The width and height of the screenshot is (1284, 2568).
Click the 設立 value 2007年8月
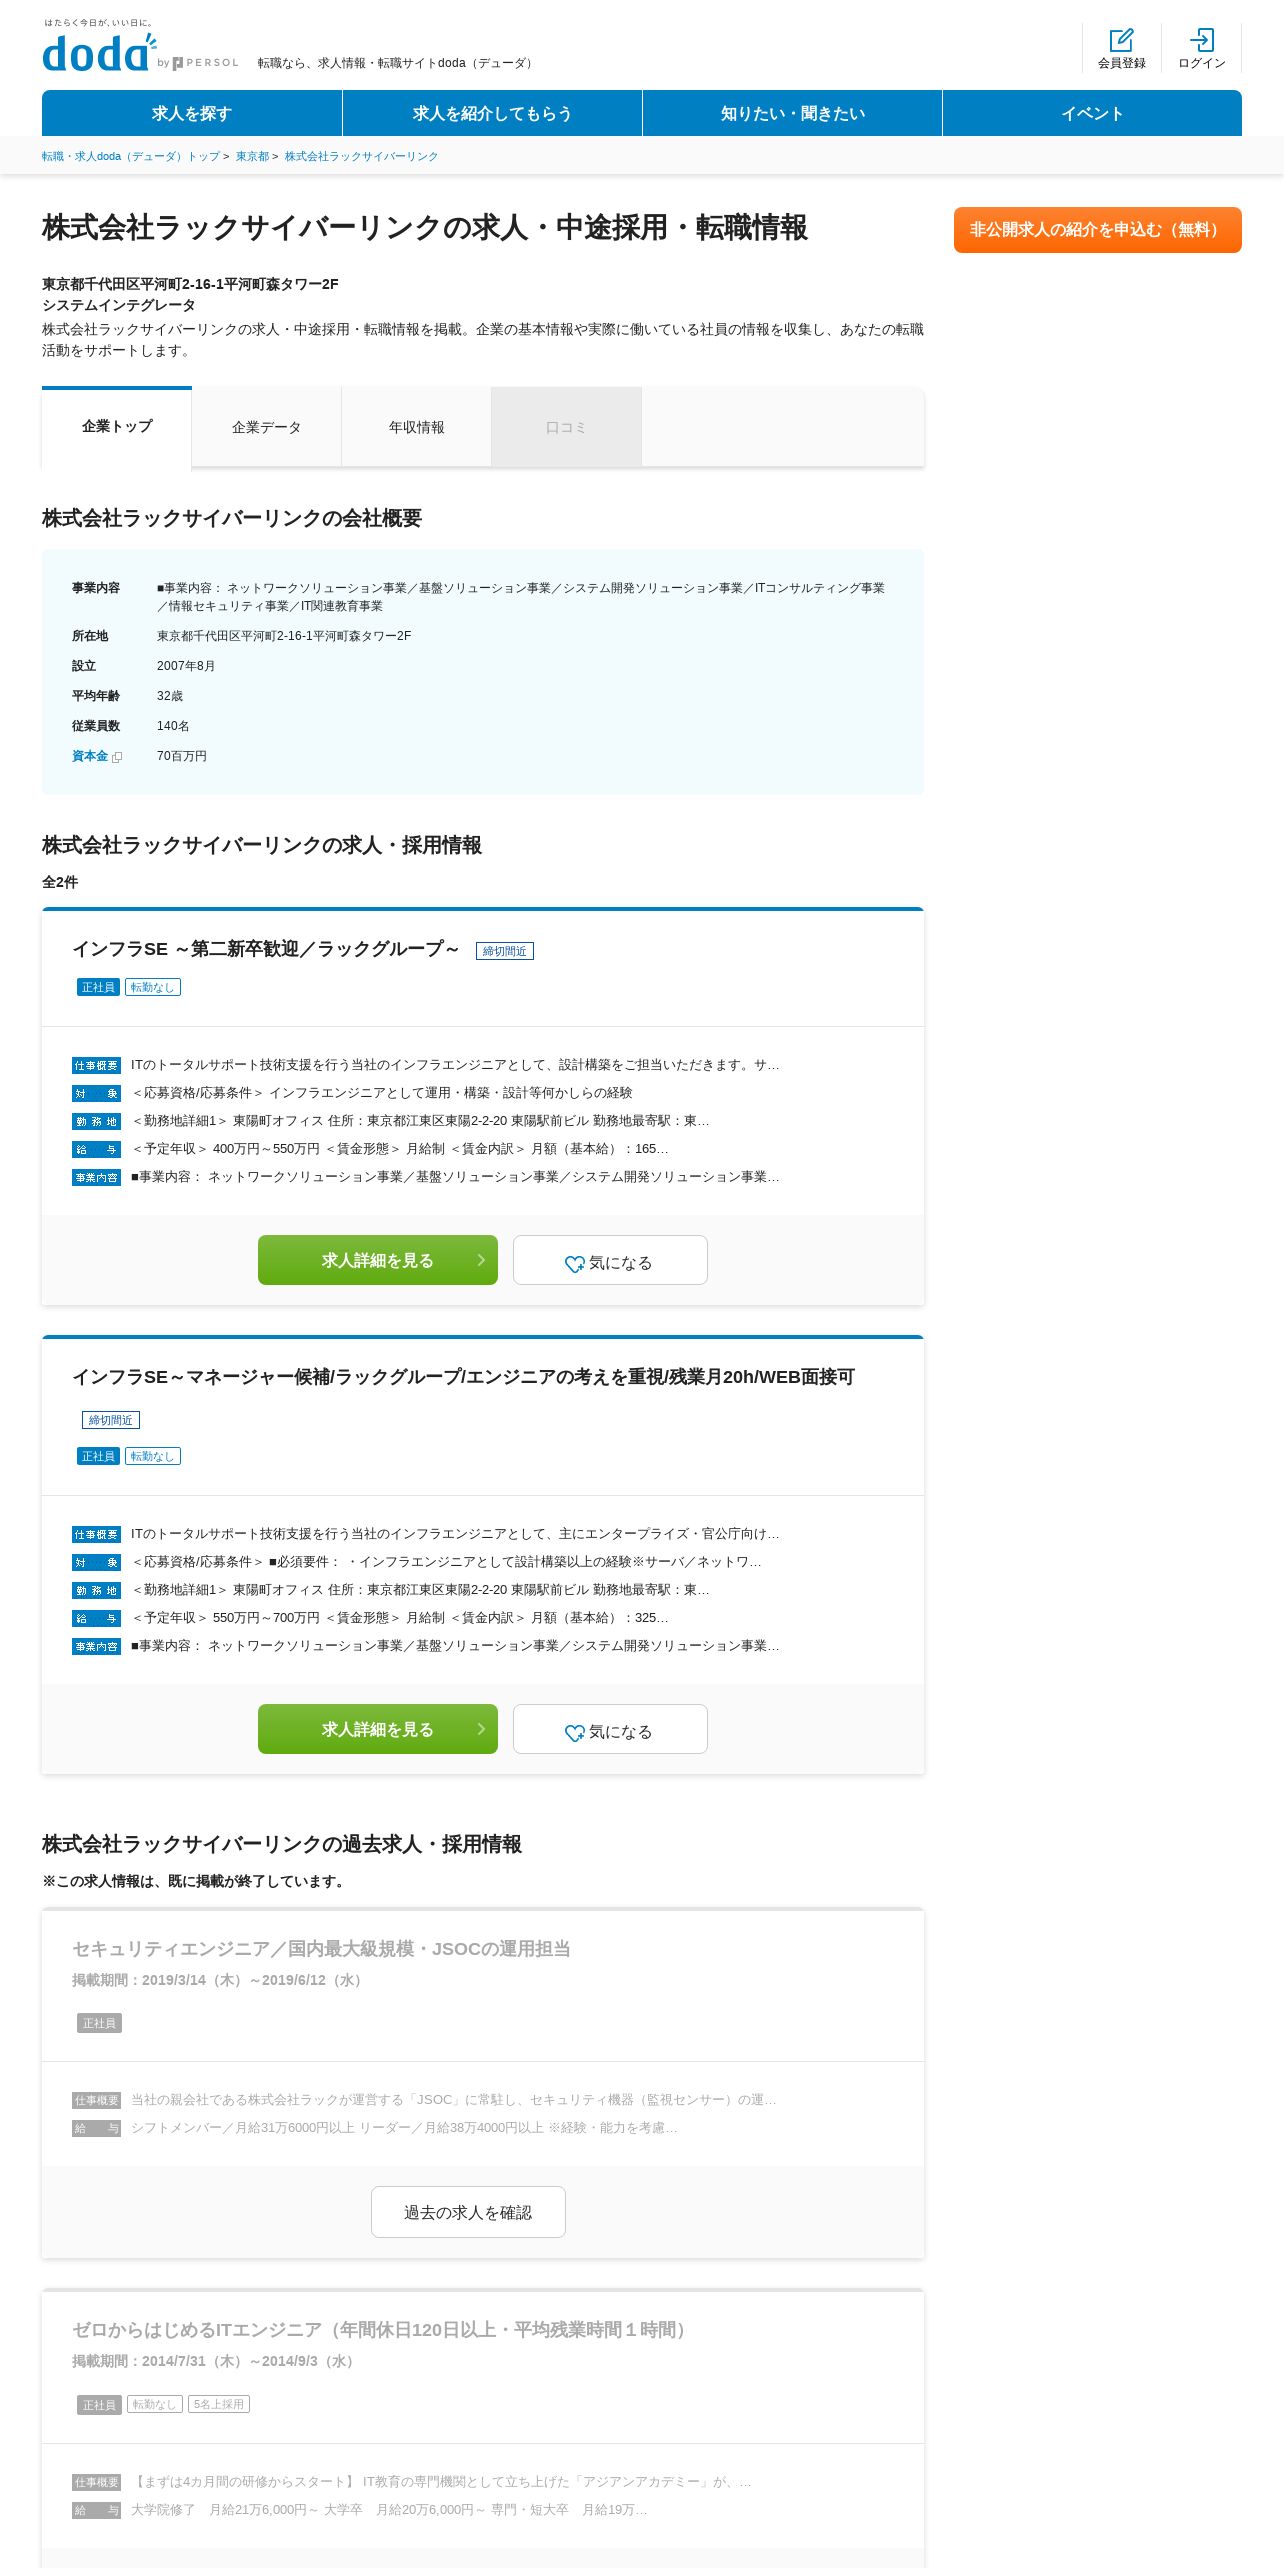186,666
